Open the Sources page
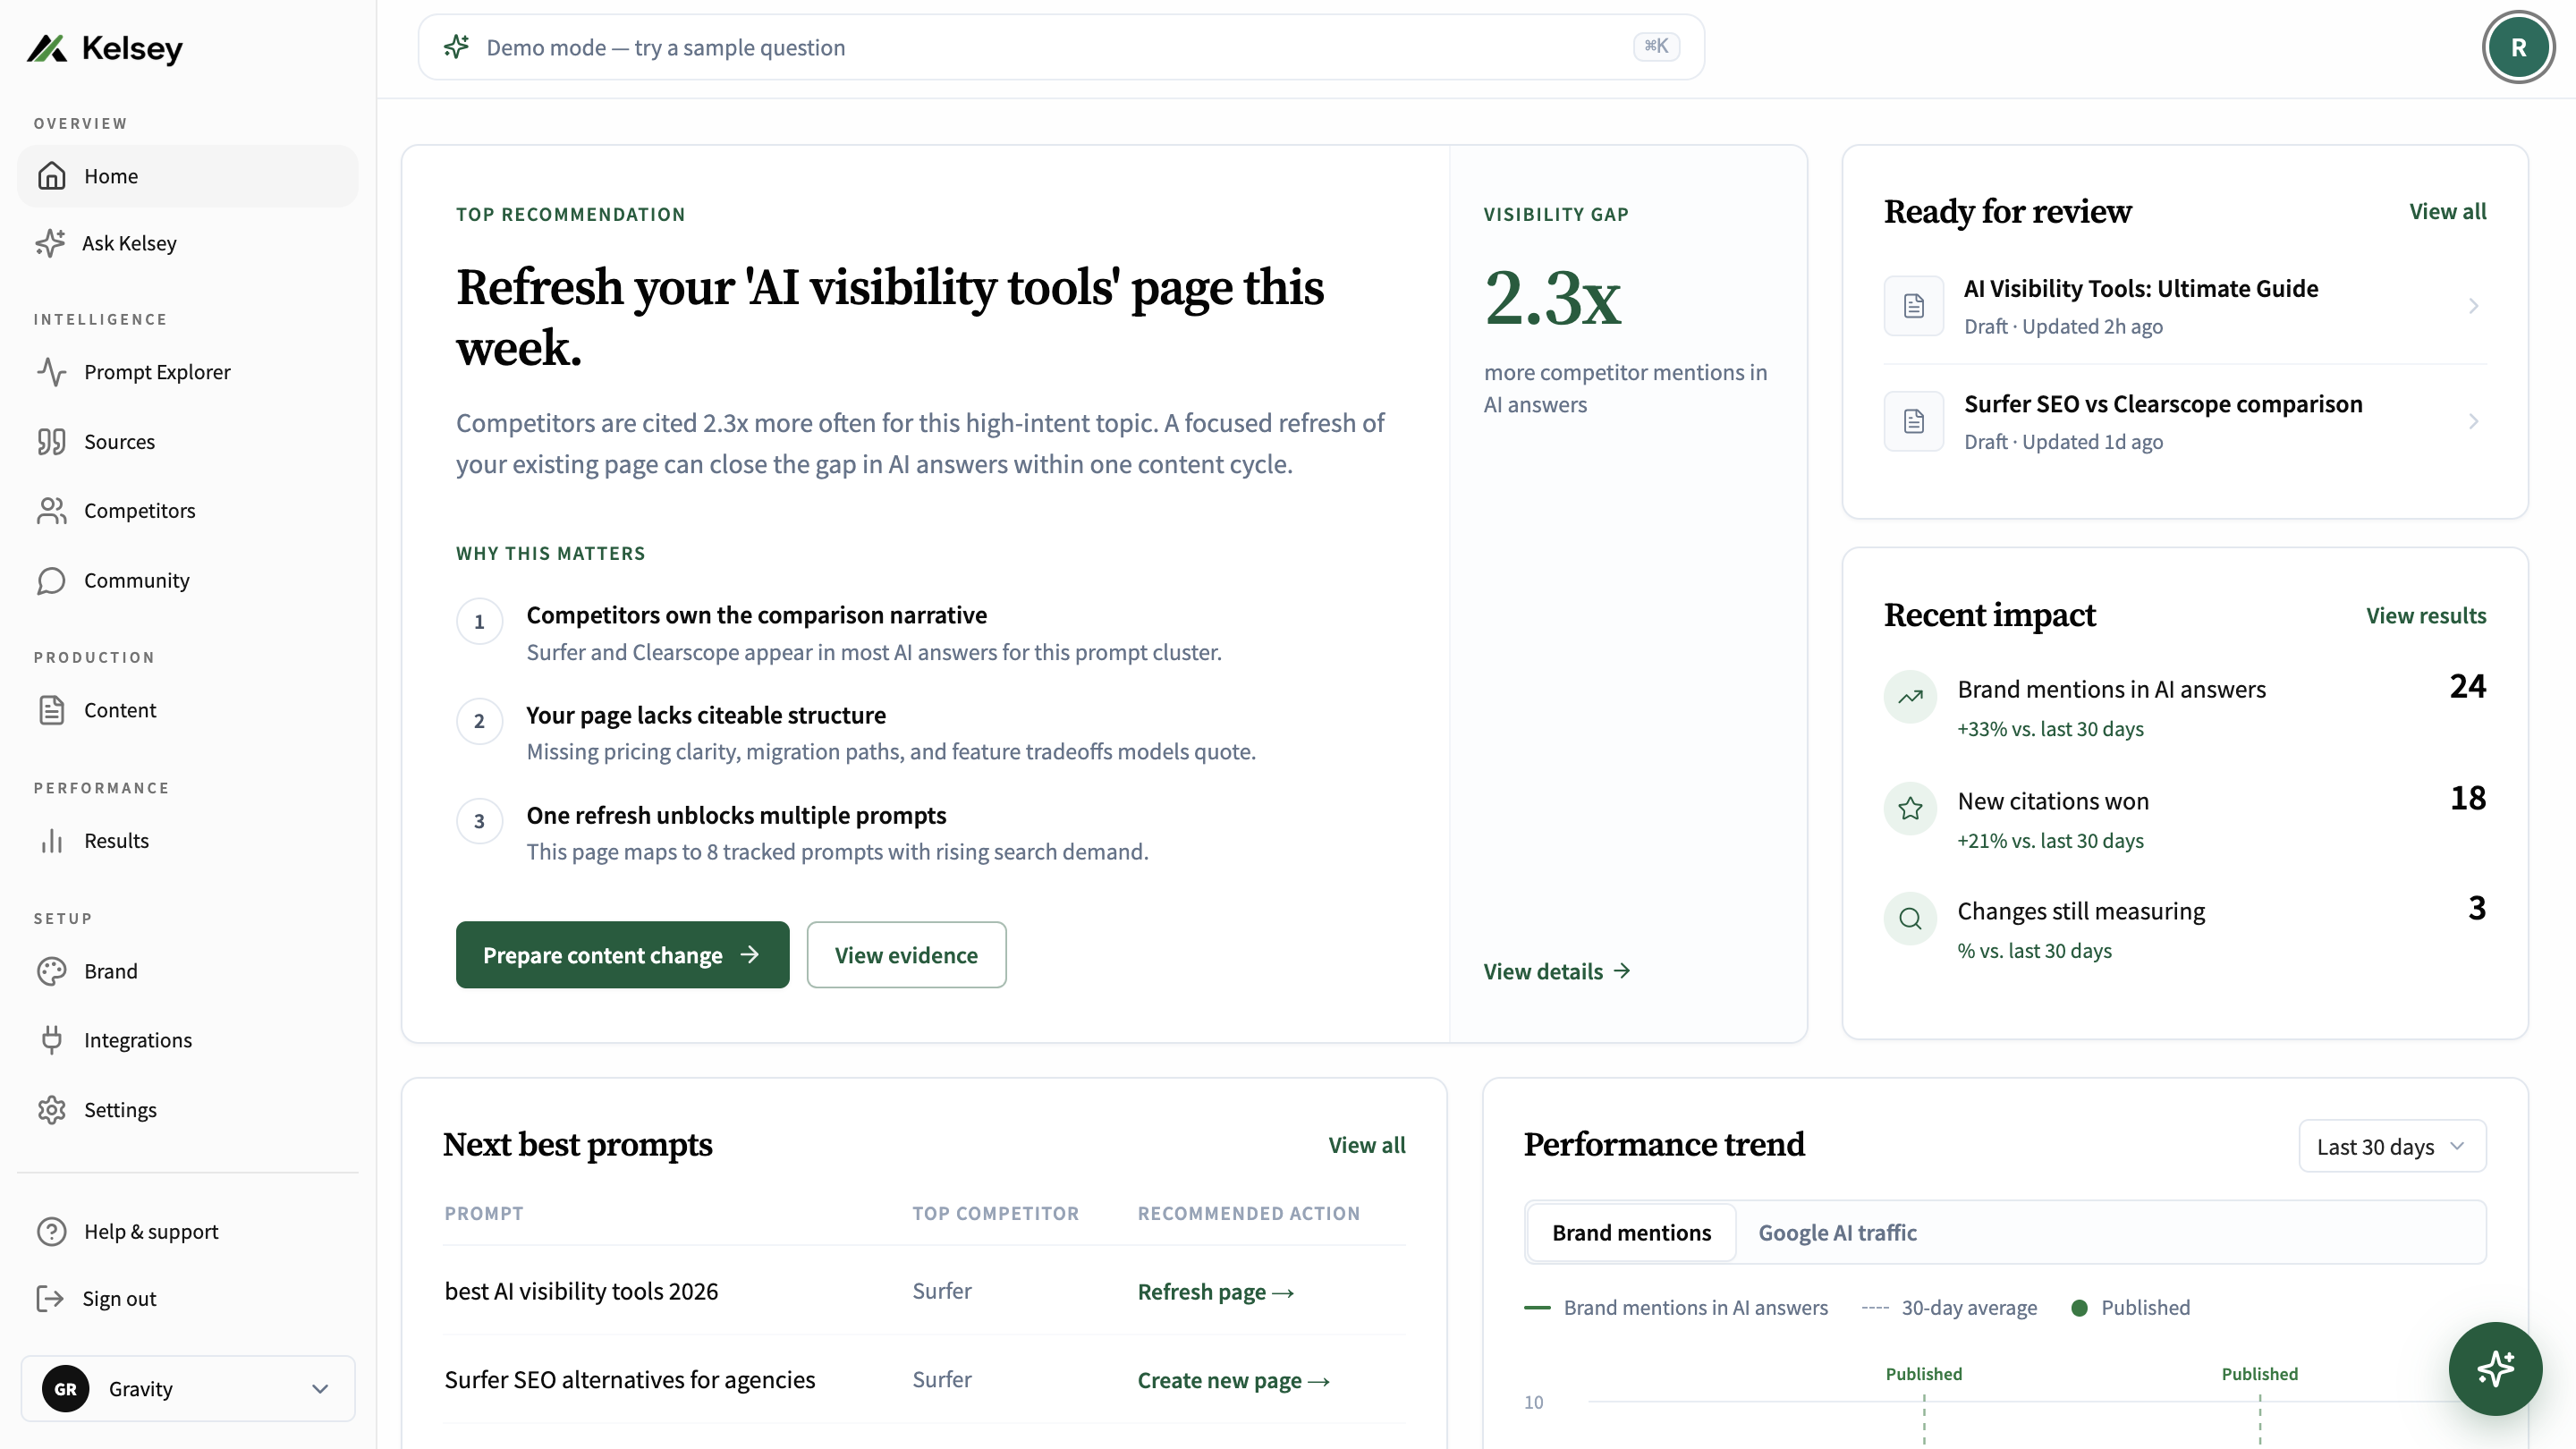The width and height of the screenshot is (2576, 1449). point(188,441)
